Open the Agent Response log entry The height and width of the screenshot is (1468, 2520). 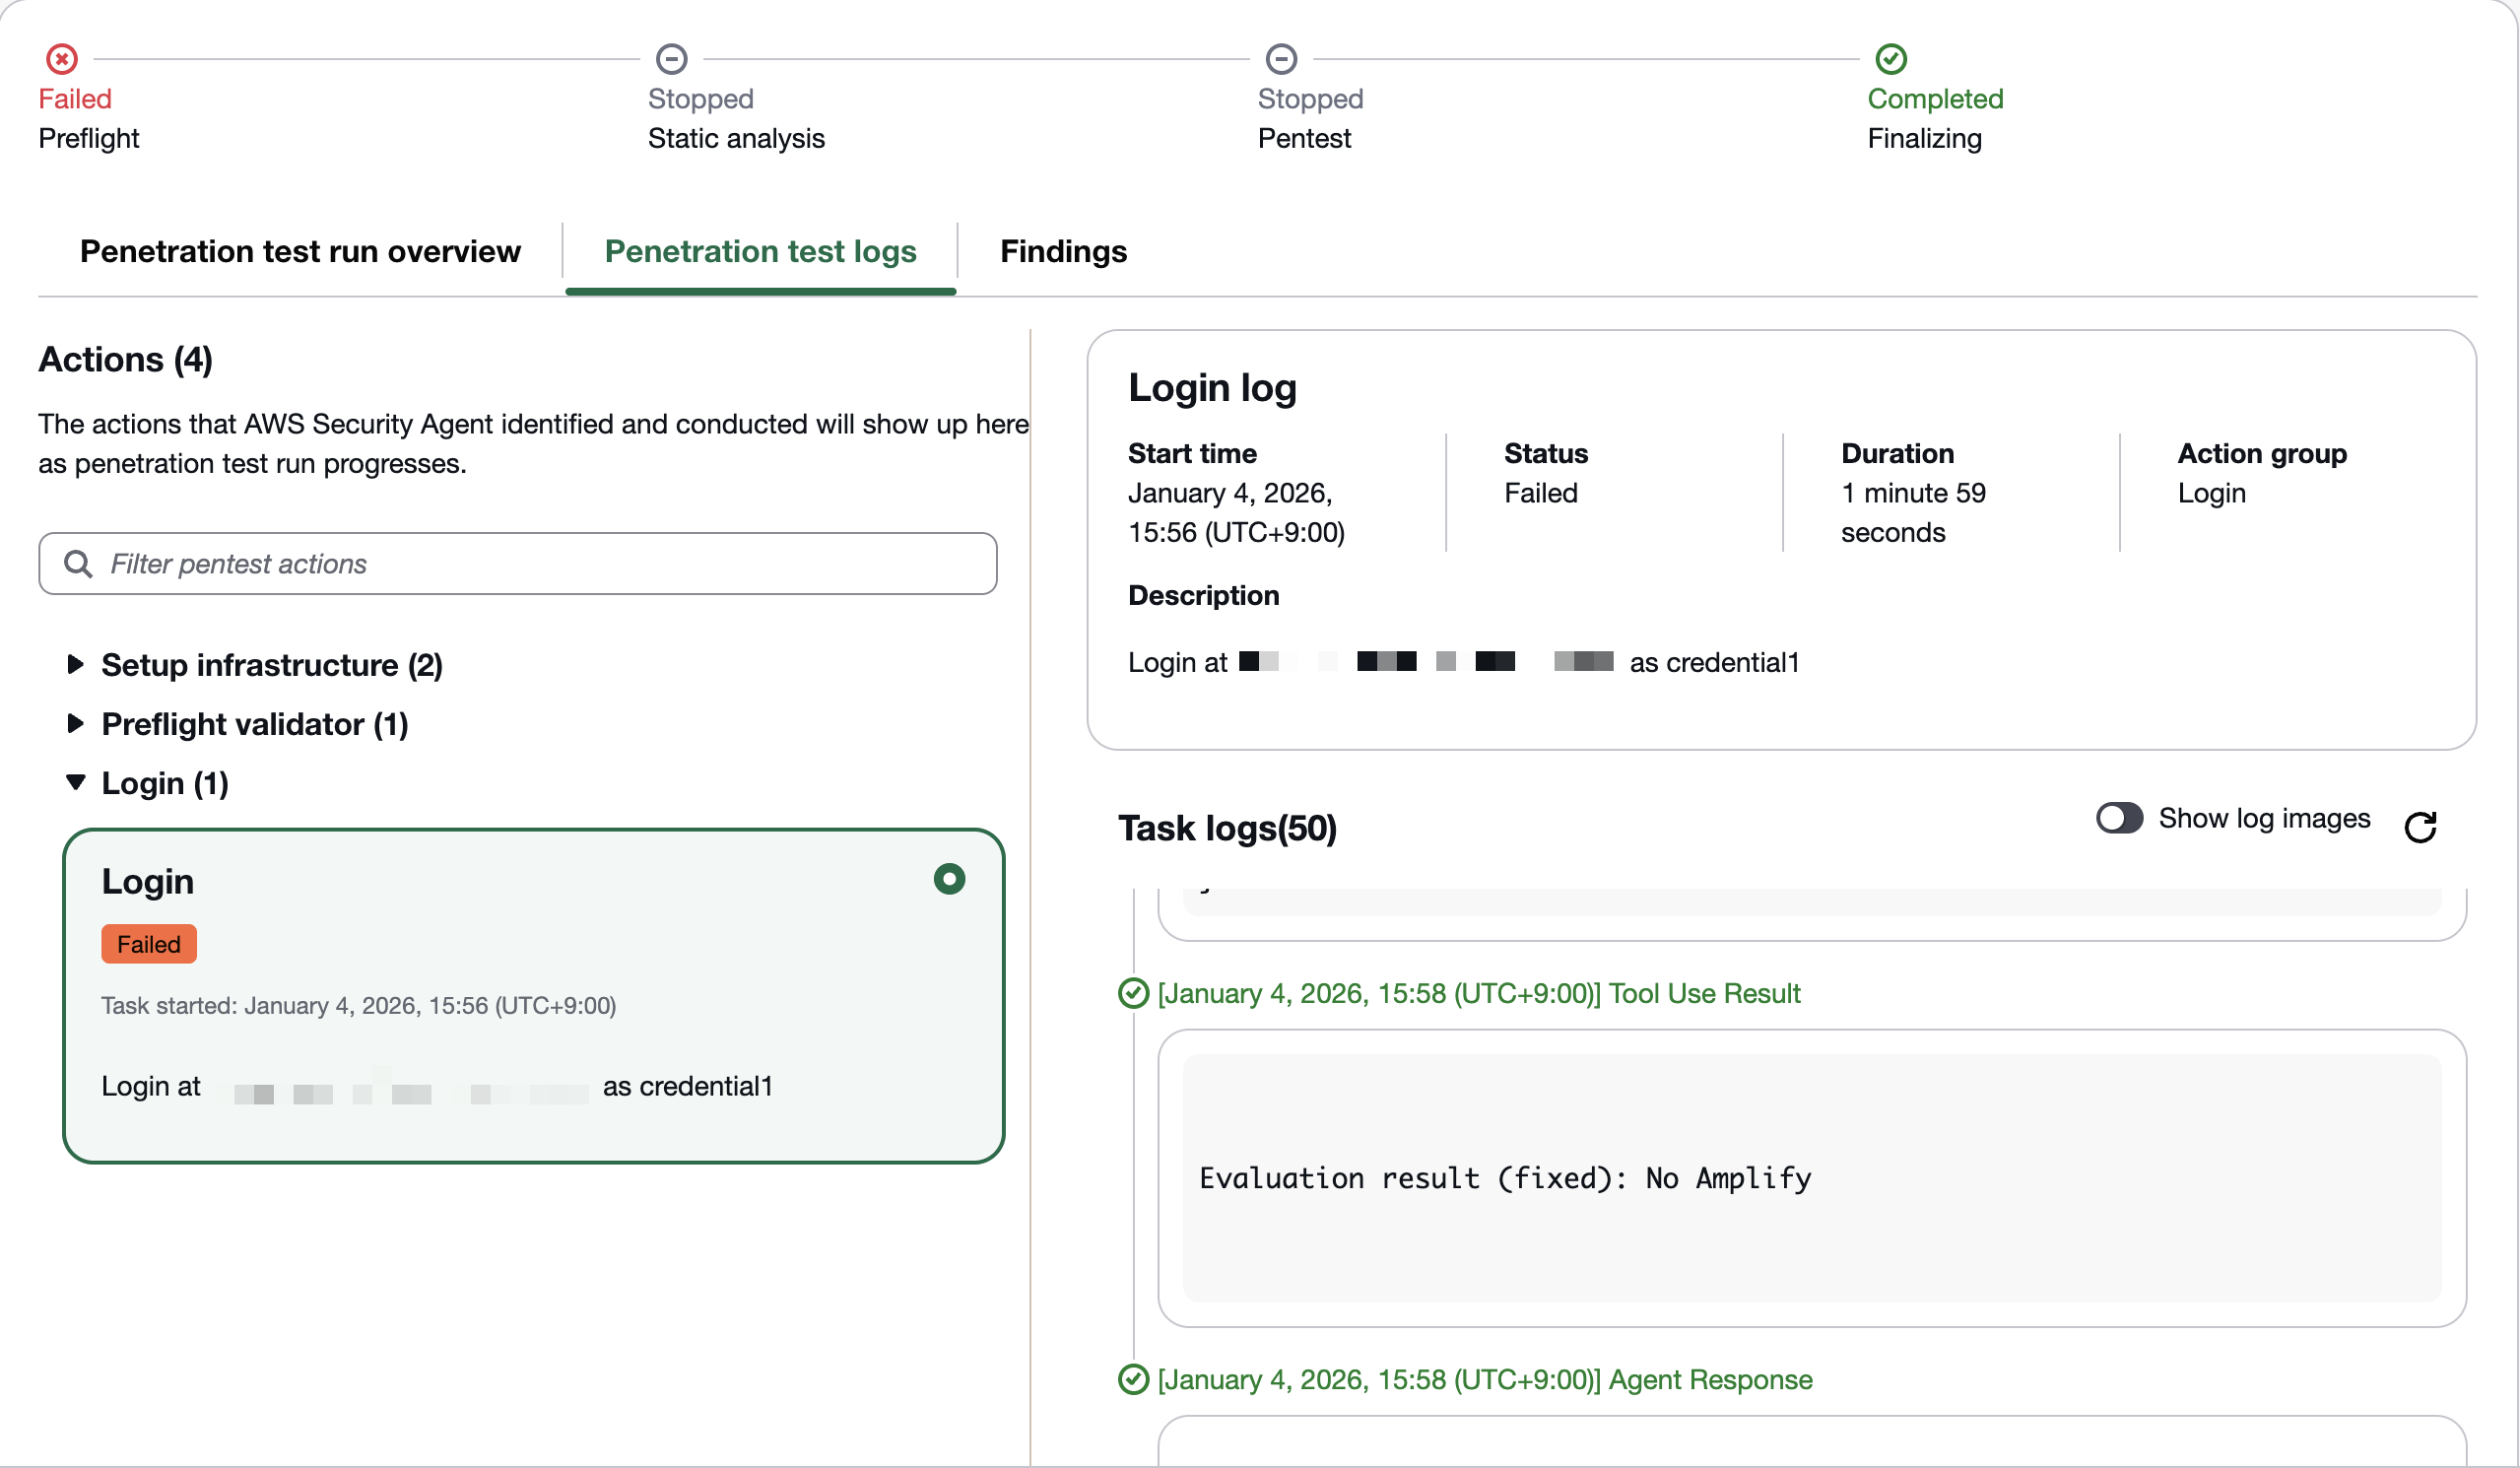(1484, 1379)
